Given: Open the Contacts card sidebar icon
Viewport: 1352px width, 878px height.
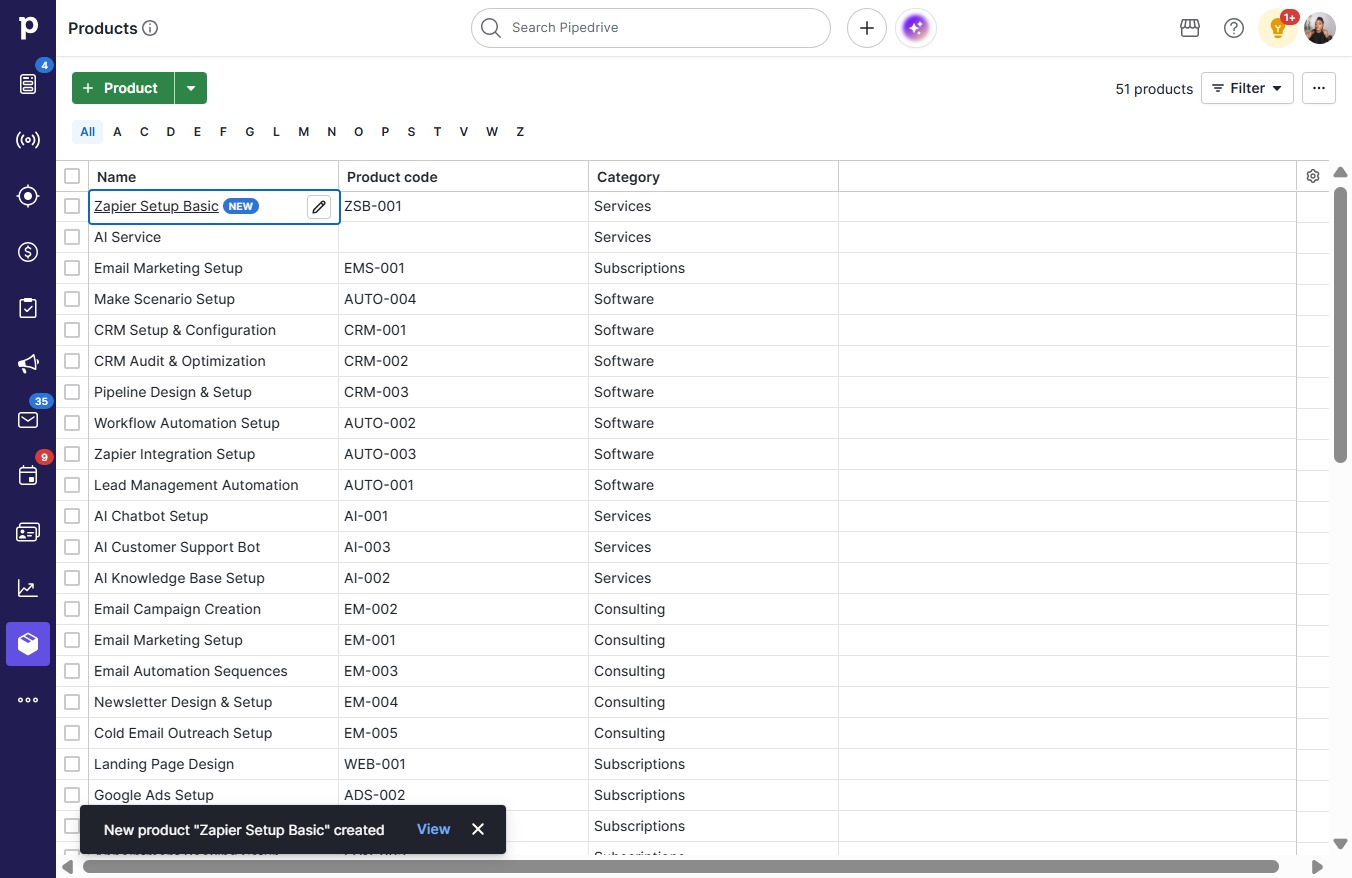Looking at the screenshot, I should point(28,532).
